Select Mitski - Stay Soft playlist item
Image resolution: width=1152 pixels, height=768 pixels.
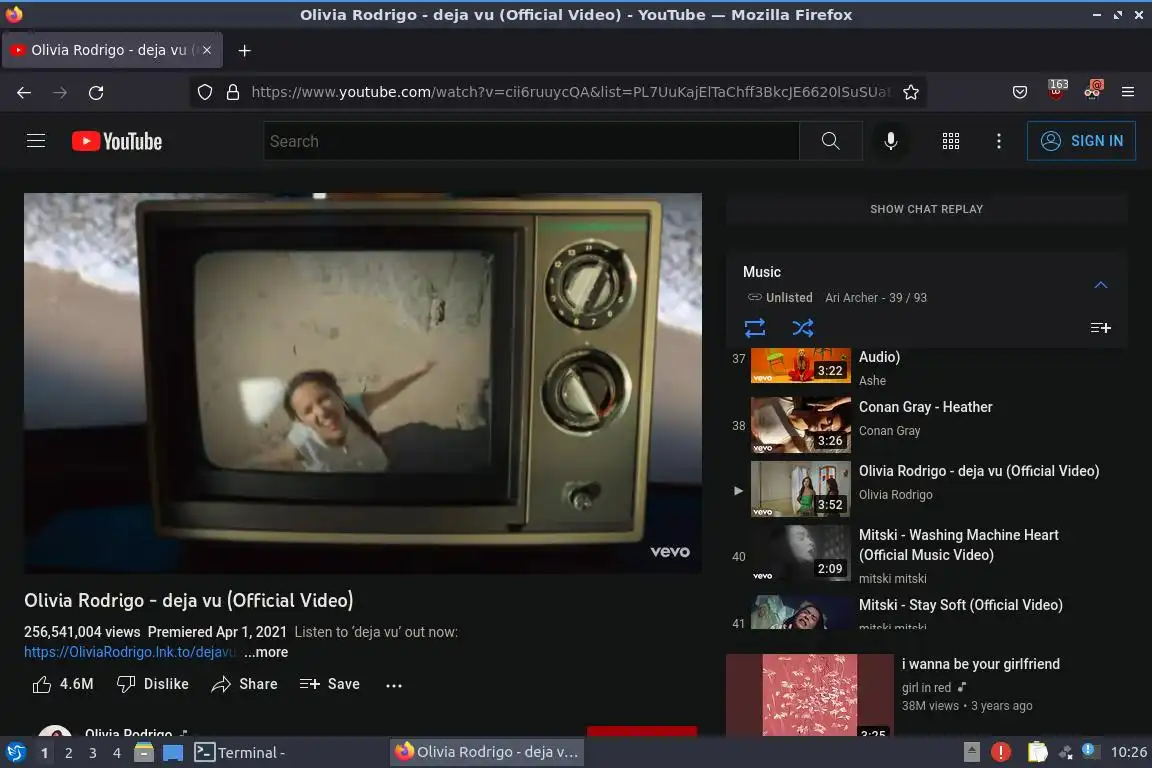[926, 611]
